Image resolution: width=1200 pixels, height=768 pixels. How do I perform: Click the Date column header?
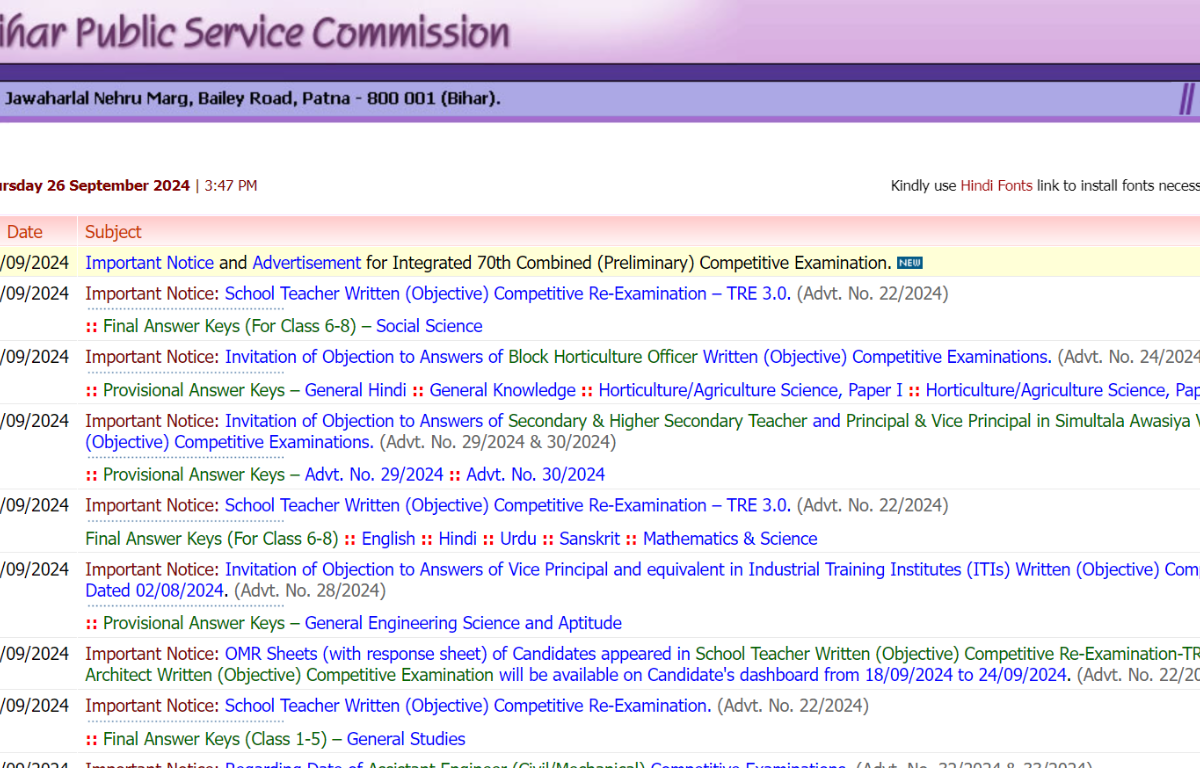point(25,232)
